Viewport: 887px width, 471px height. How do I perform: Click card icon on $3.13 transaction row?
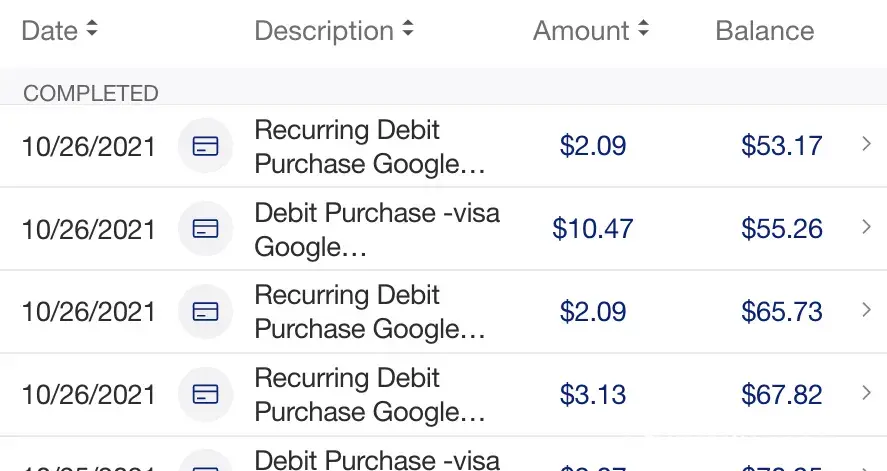(x=205, y=394)
